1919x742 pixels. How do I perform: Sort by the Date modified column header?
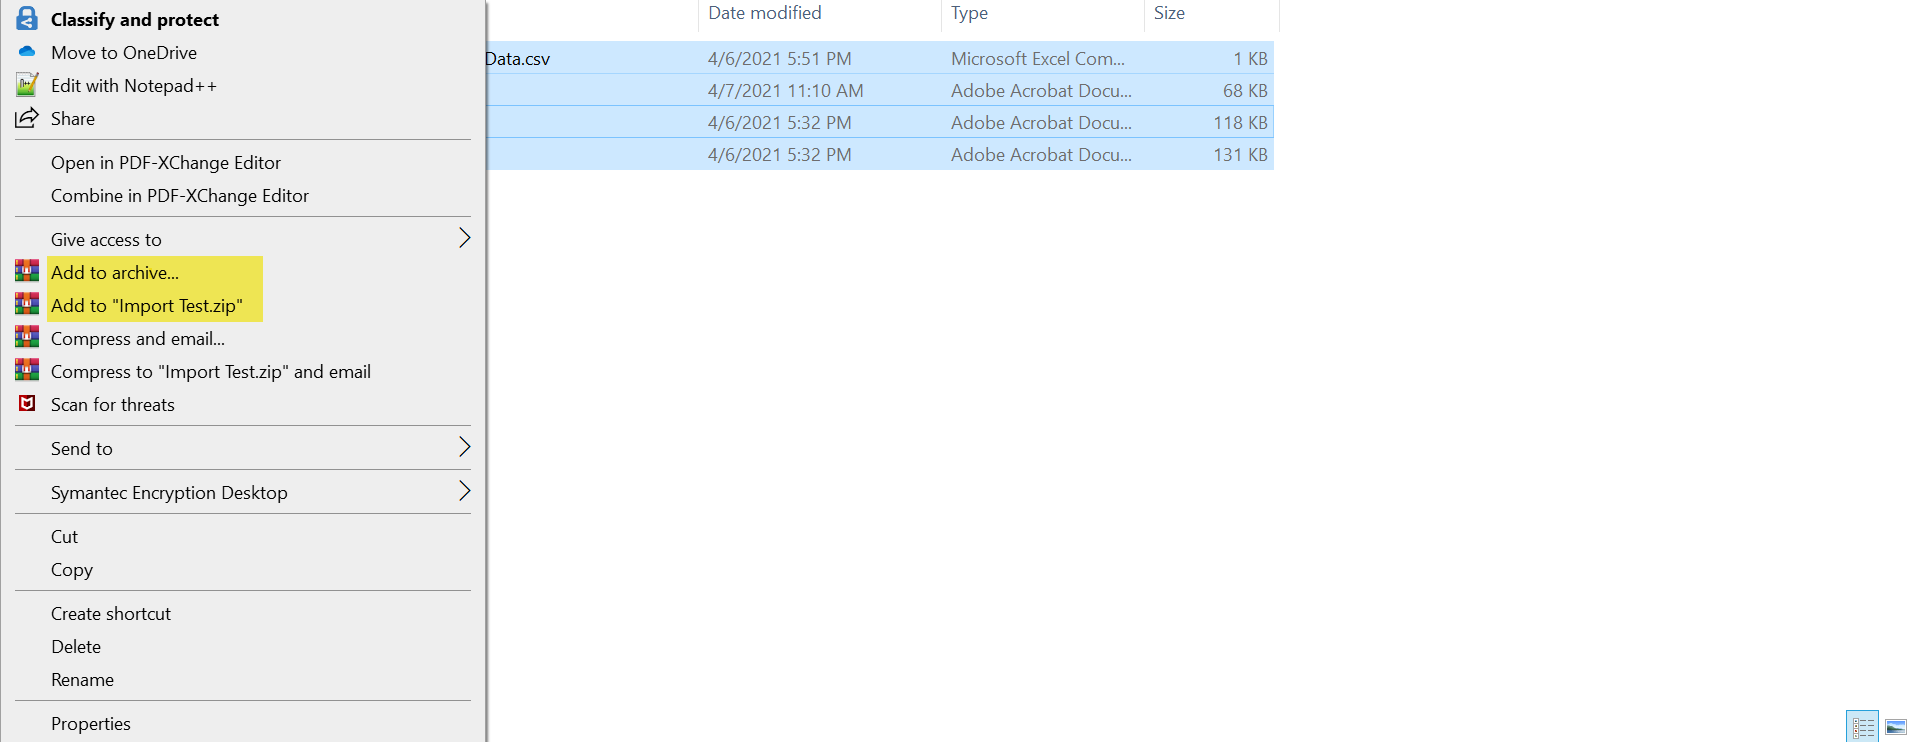765,13
